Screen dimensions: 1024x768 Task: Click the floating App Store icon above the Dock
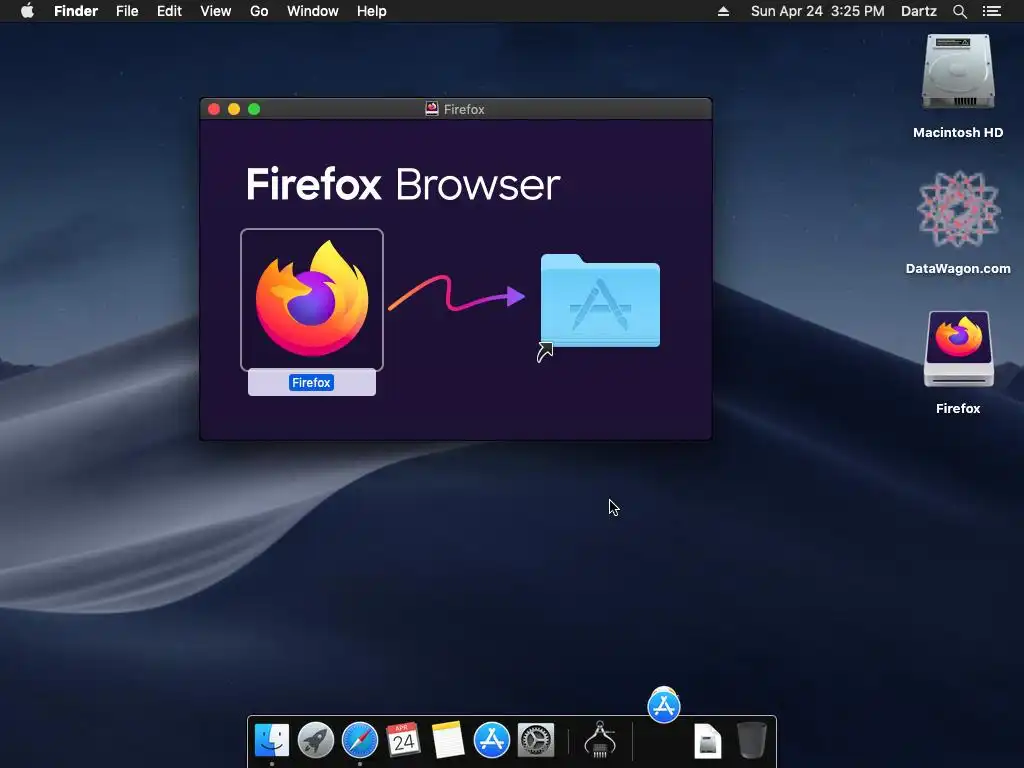(x=664, y=705)
